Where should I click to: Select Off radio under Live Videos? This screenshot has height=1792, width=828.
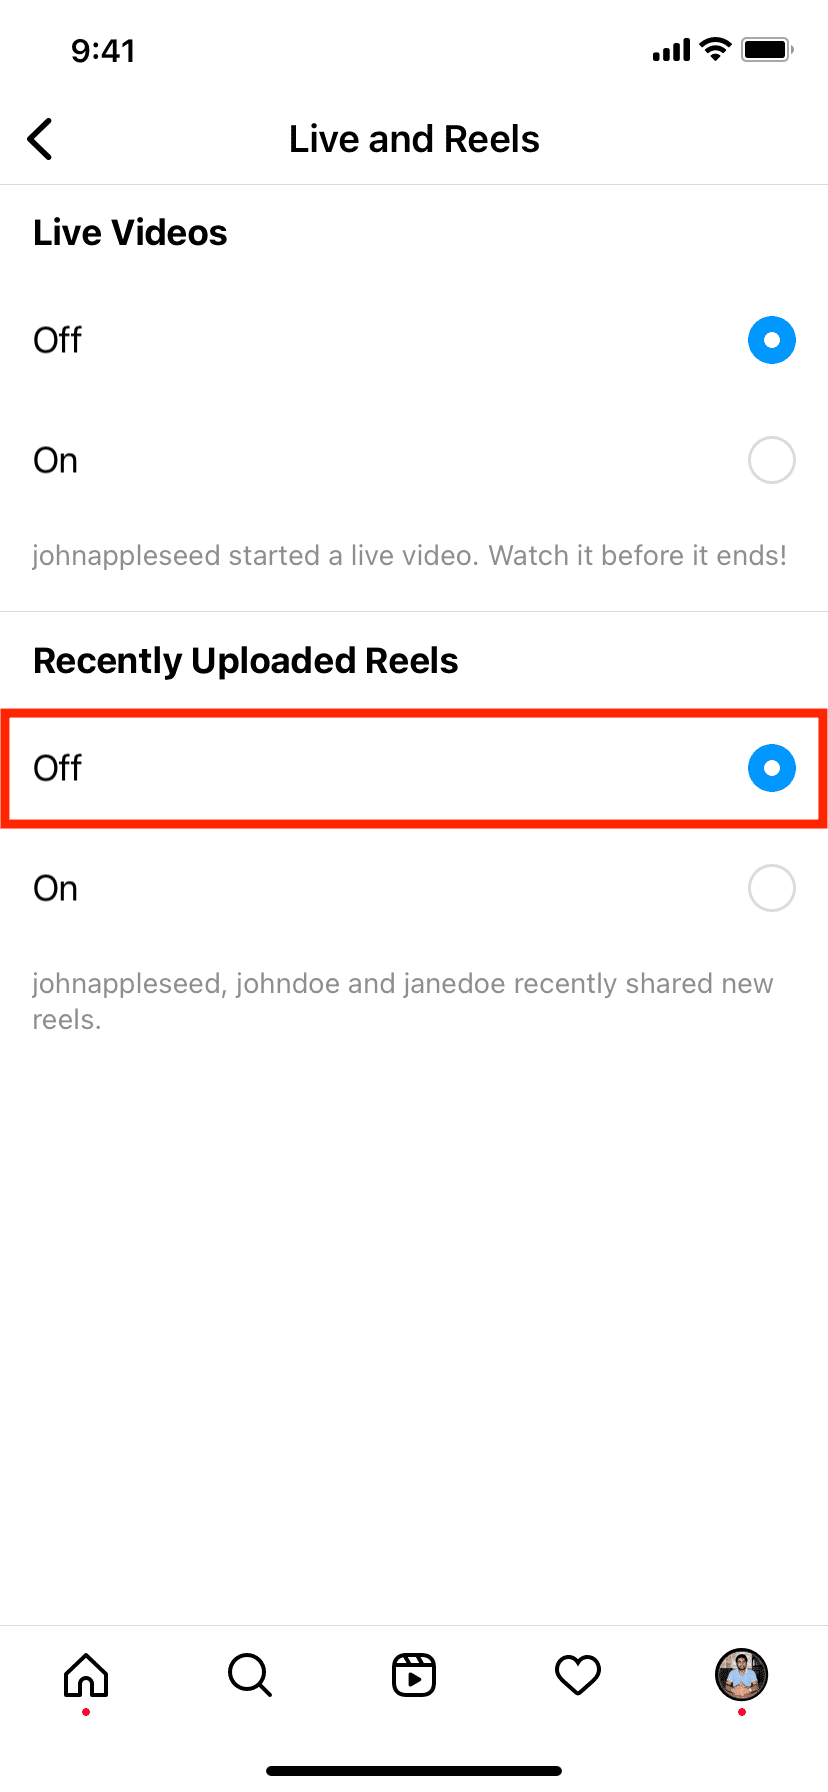click(x=771, y=340)
